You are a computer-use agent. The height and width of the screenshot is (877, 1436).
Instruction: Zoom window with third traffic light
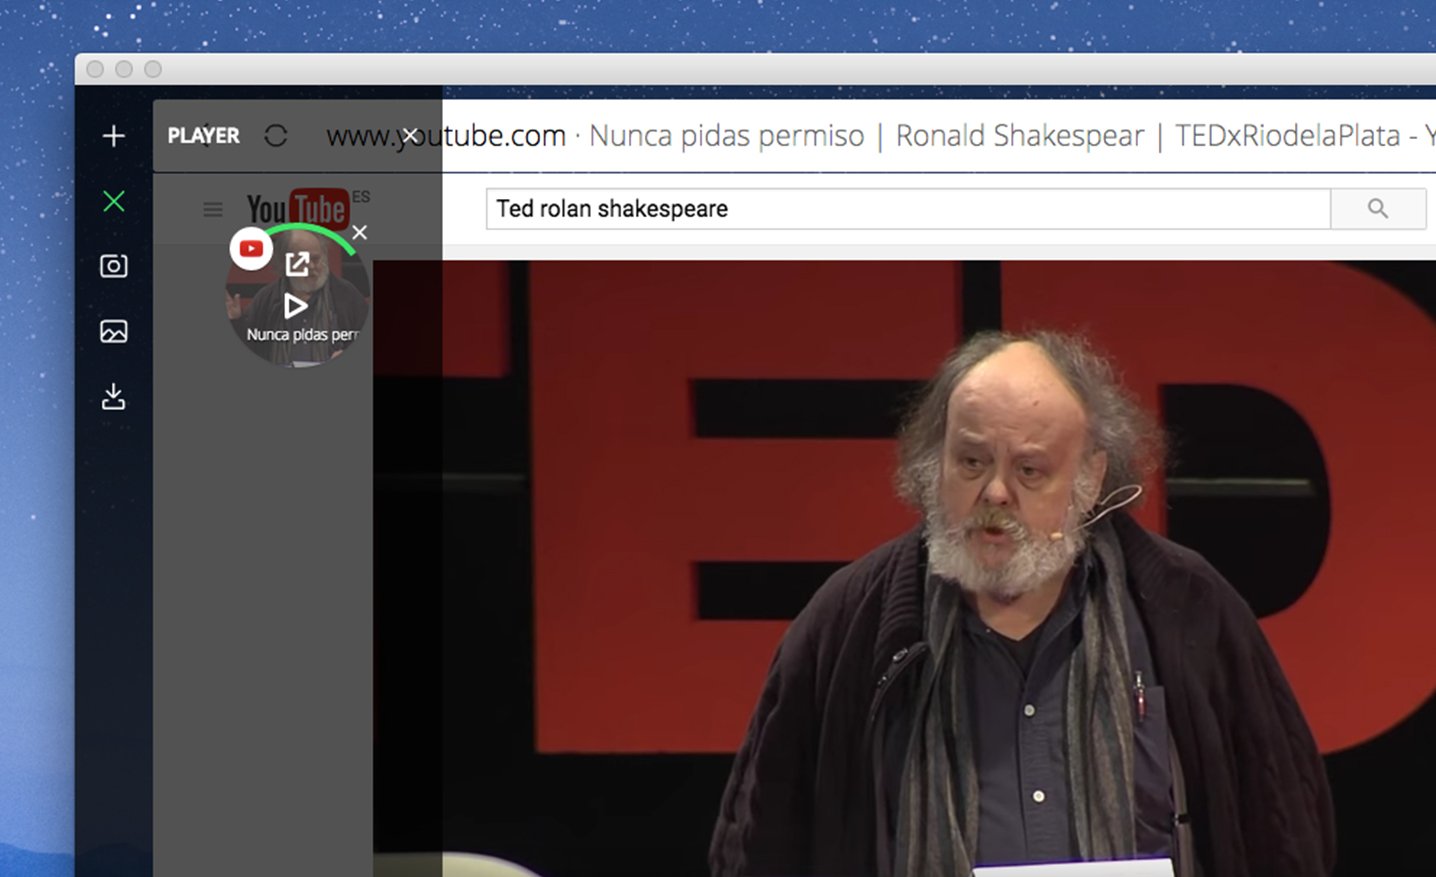pos(153,69)
